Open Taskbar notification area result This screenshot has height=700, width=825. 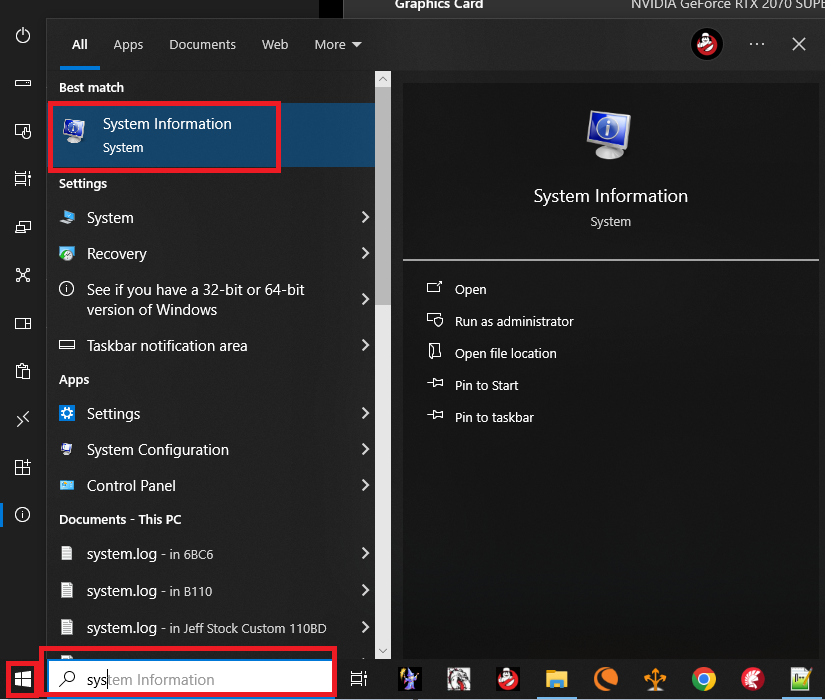[x=210, y=345]
